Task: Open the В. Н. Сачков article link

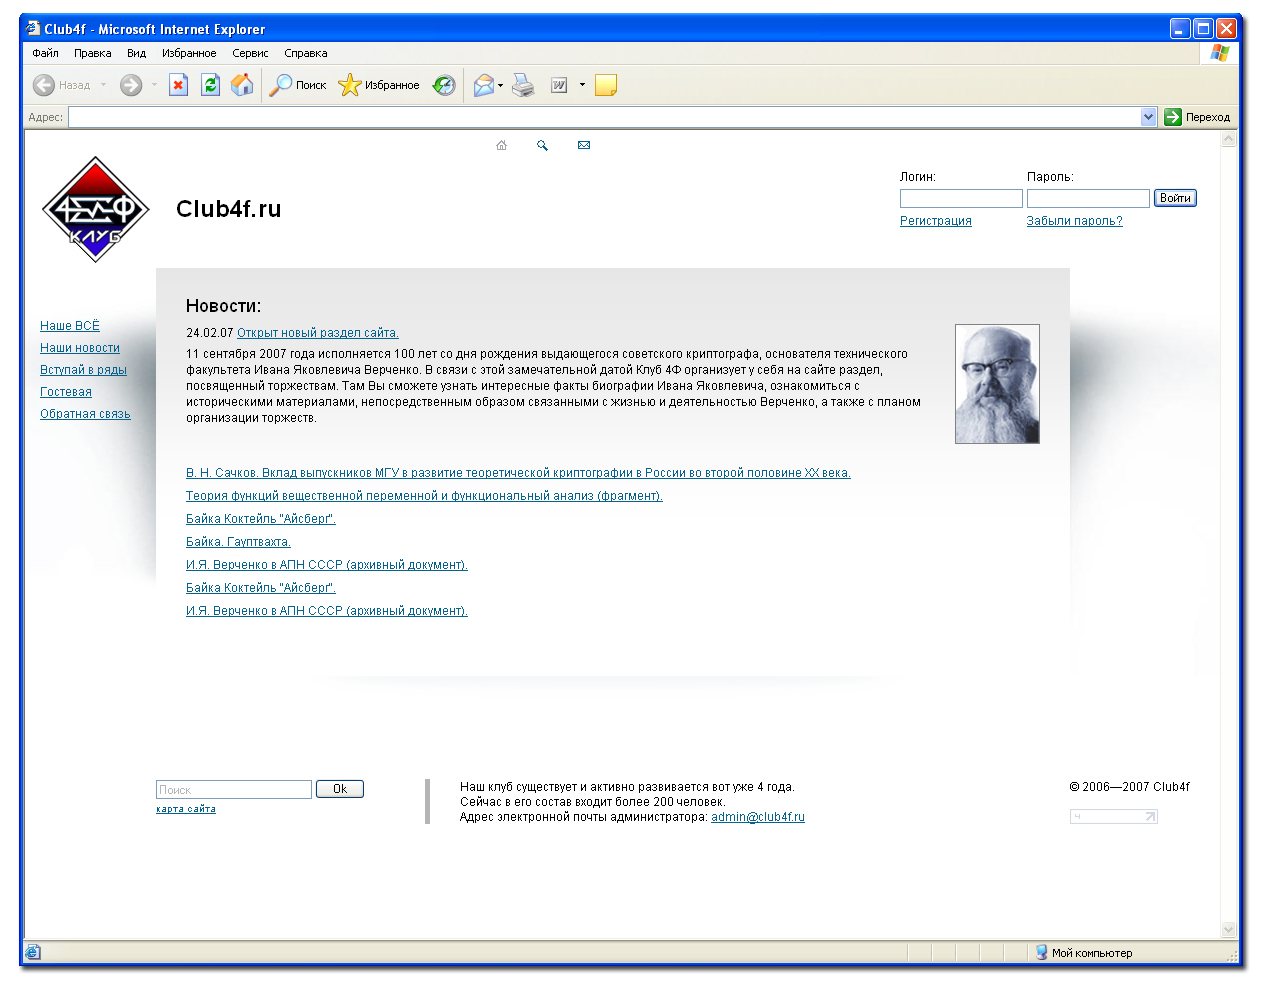Action: 518,473
